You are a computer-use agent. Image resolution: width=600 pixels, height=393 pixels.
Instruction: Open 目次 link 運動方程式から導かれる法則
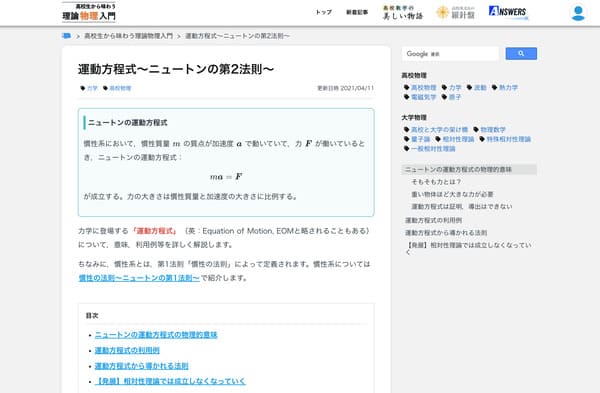pyautogui.click(x=142, y=366)
